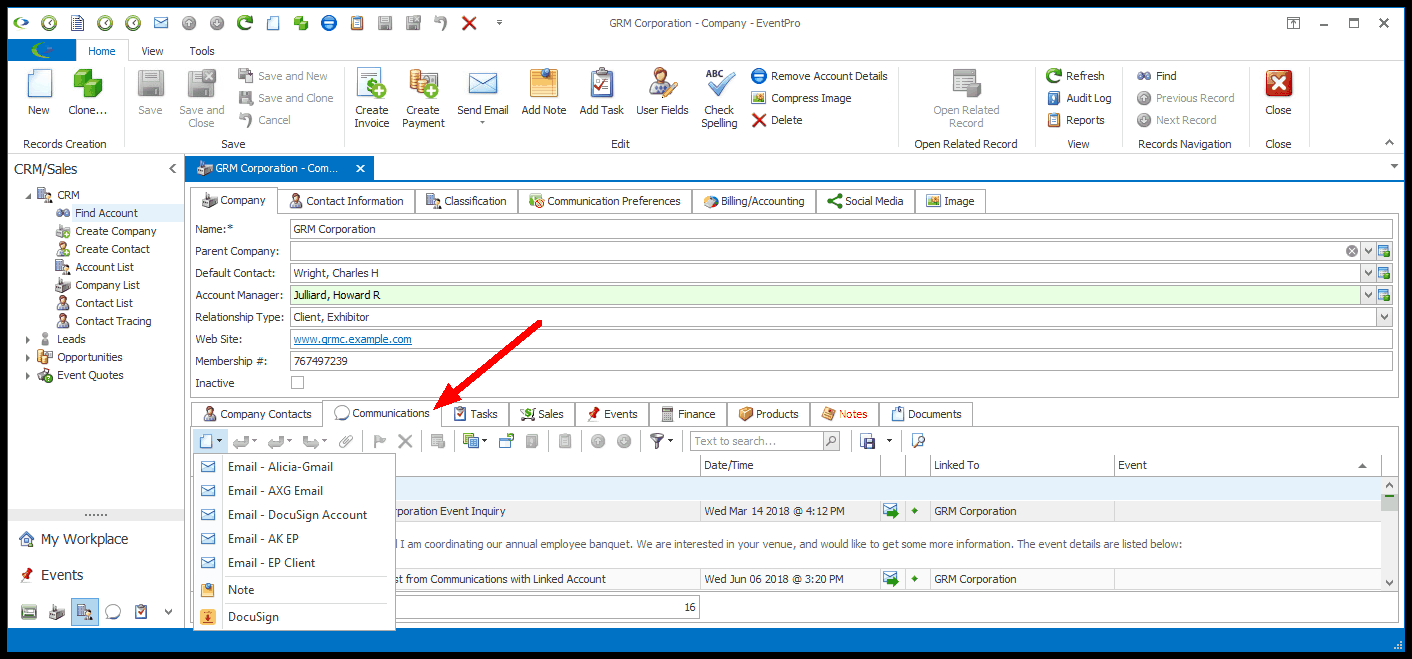Add a note using the ribbon icon
Screen dimensions: 1412x659
(x=544, y=83)
